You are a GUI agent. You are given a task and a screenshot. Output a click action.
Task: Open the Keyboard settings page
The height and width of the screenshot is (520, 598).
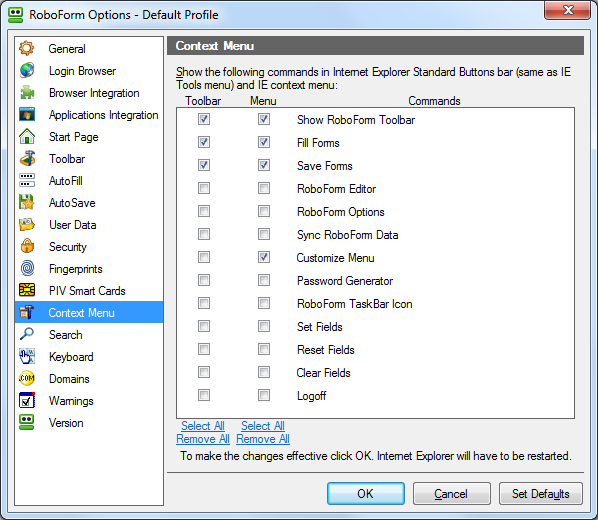pyautogui.click(x=89, y=357)
